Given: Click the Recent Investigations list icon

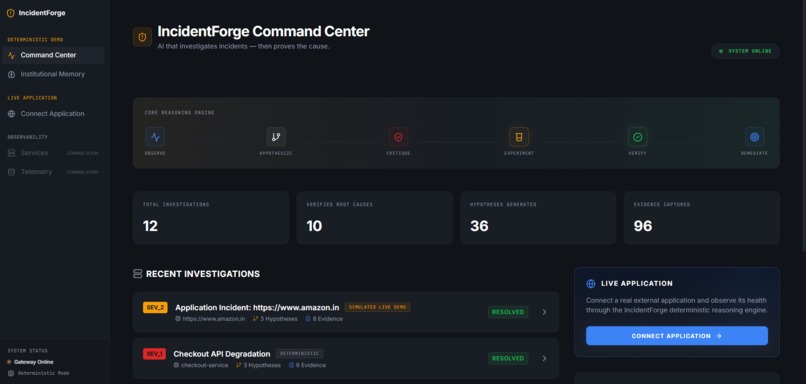Looking at the screenshot, I should [137, 274].
